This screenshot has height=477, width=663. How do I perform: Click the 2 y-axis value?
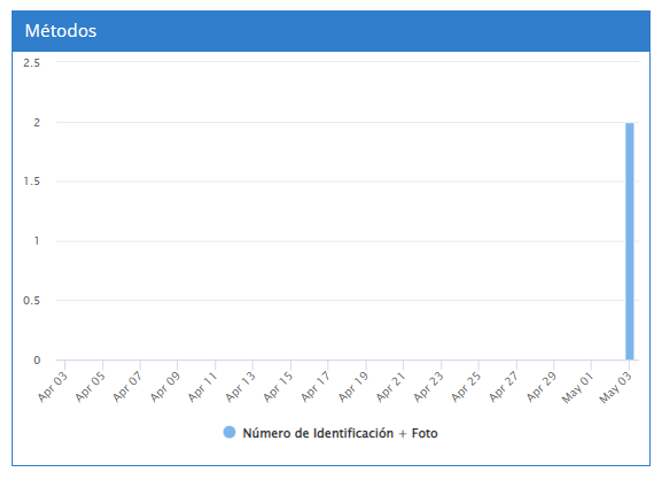pos(36,122)
